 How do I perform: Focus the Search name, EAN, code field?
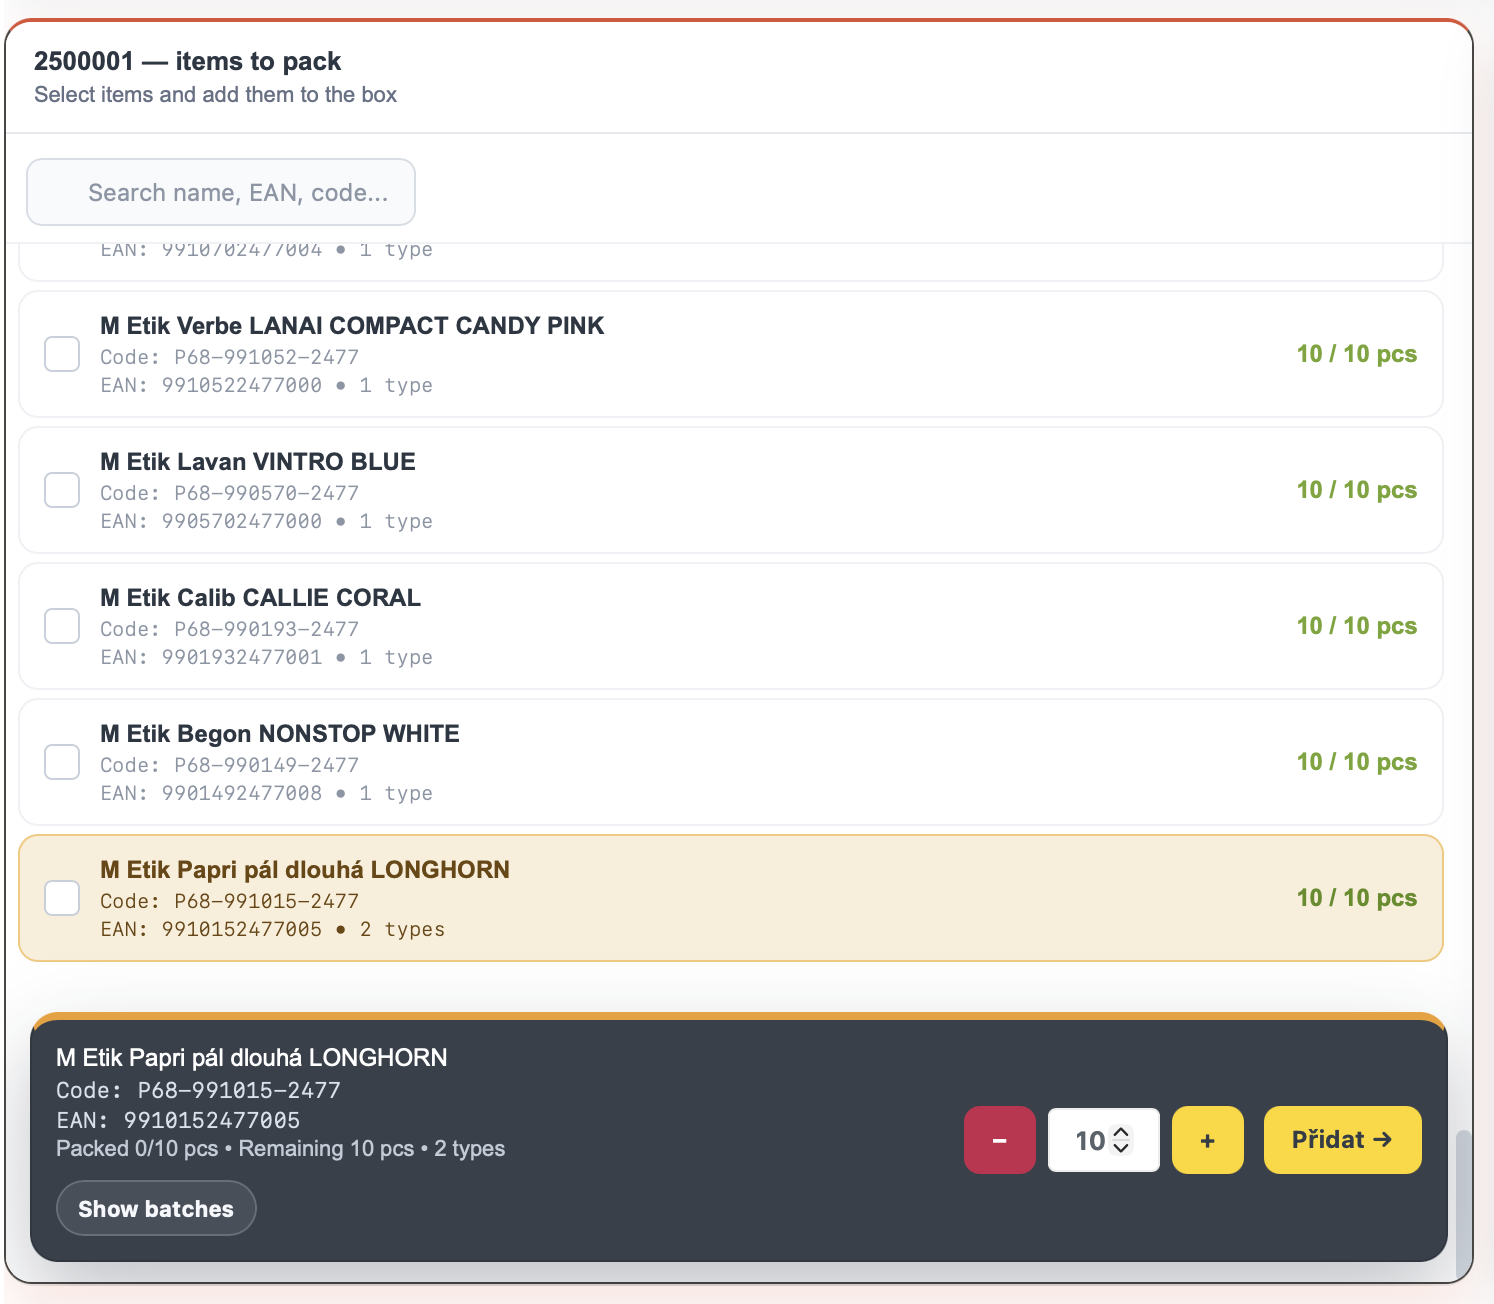pos(221,192)
